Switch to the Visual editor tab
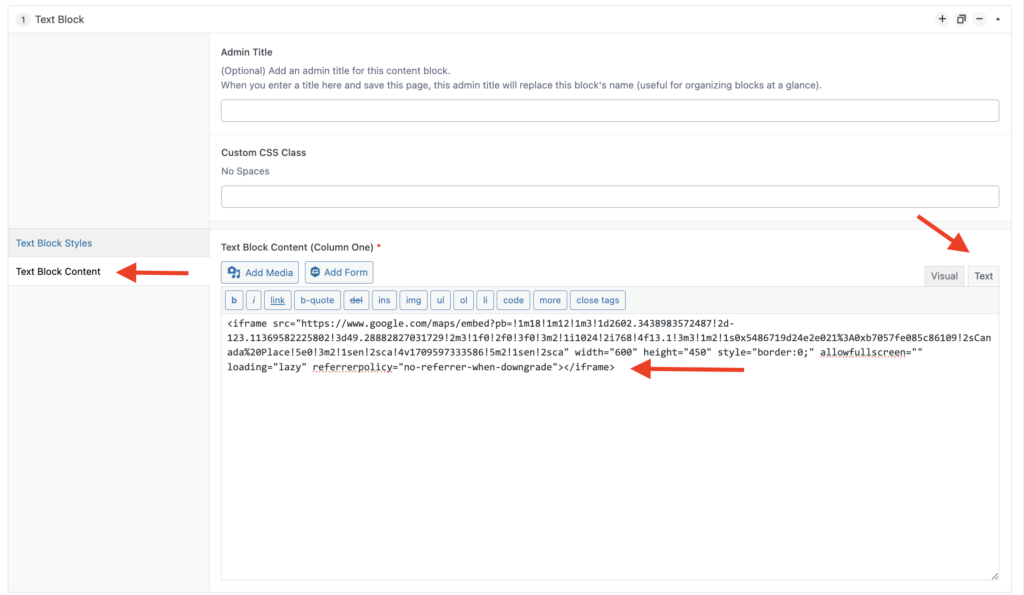 click(x=944, y=276)
